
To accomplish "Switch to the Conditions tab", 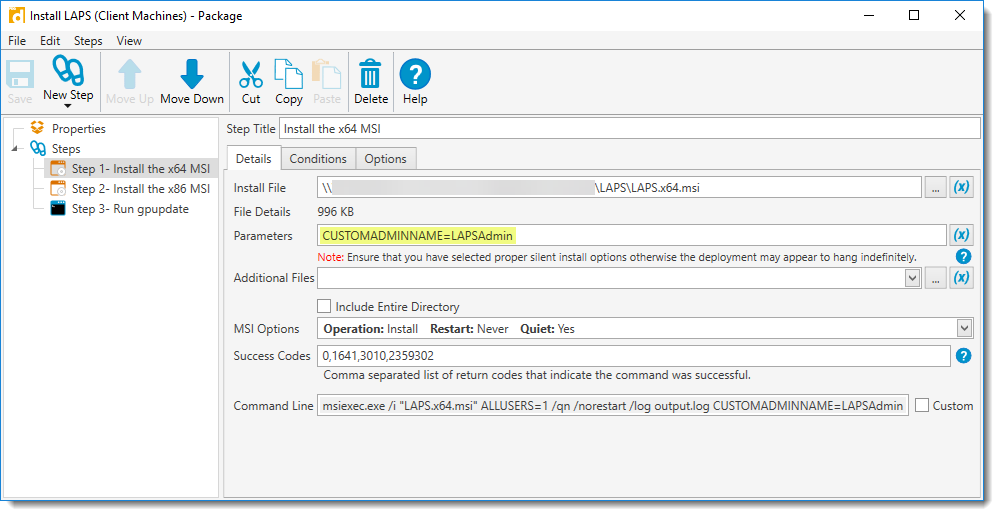I will click(318, 159).
